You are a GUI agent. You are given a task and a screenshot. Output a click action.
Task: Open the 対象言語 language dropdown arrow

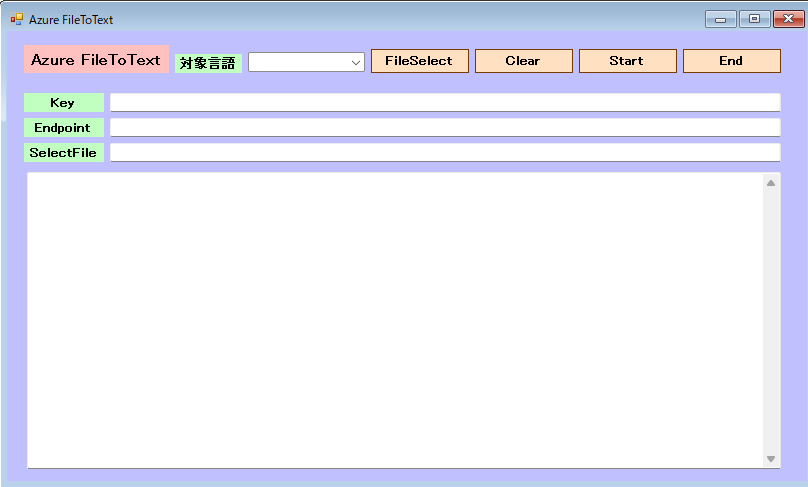pyautogui.click(x=356, y=62)
